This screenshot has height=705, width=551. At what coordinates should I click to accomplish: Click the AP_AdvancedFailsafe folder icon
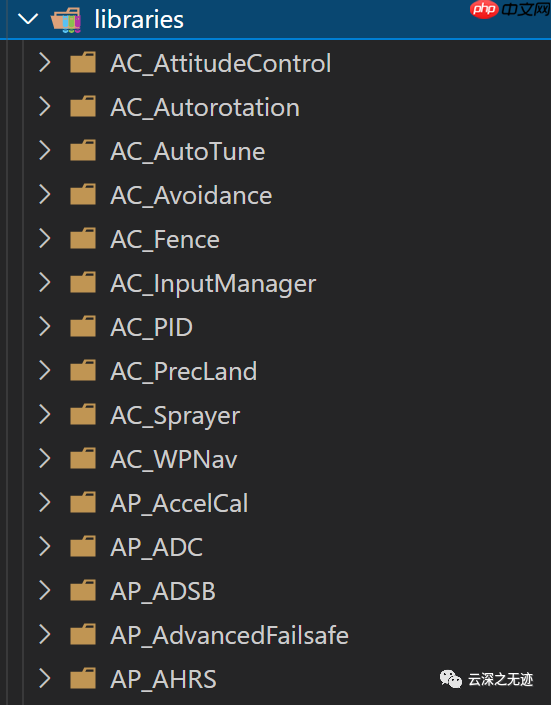point(83,635)
